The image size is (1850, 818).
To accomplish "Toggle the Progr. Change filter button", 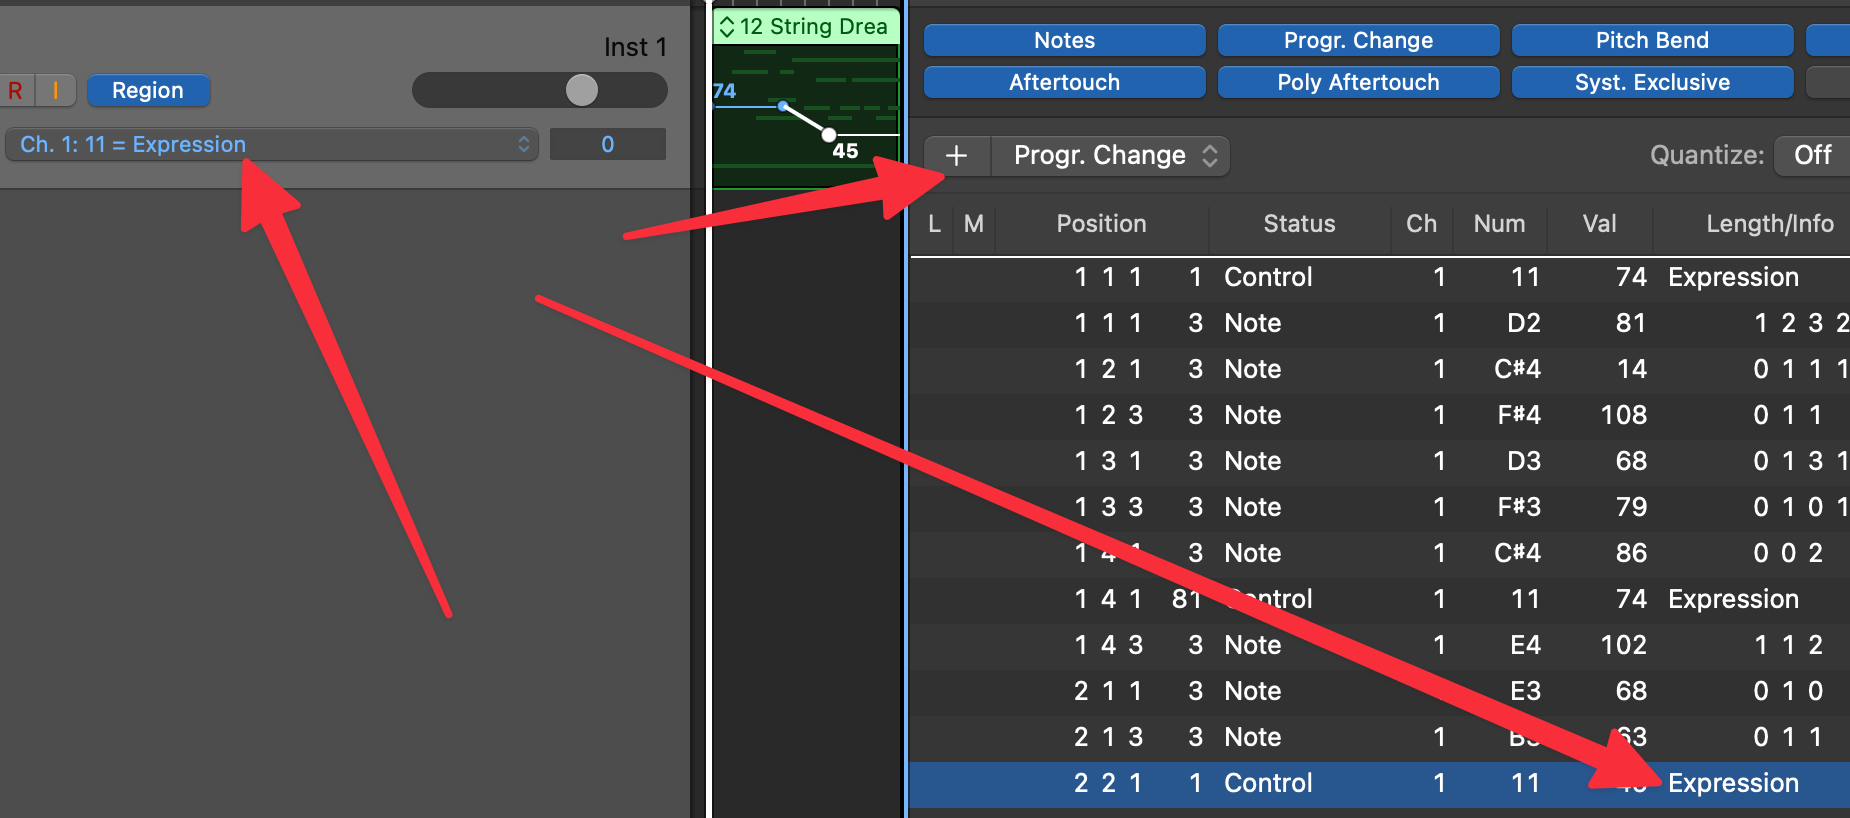I will 1358,40.
